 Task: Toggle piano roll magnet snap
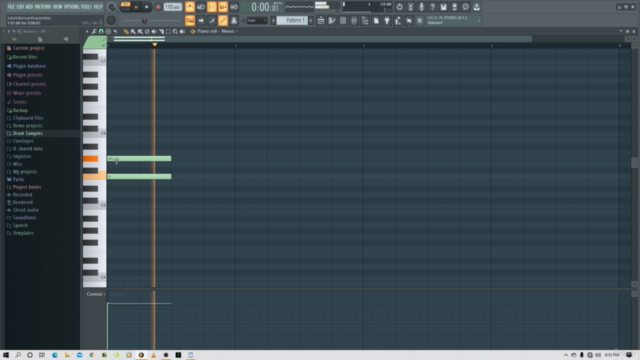(x=101, y=31)
